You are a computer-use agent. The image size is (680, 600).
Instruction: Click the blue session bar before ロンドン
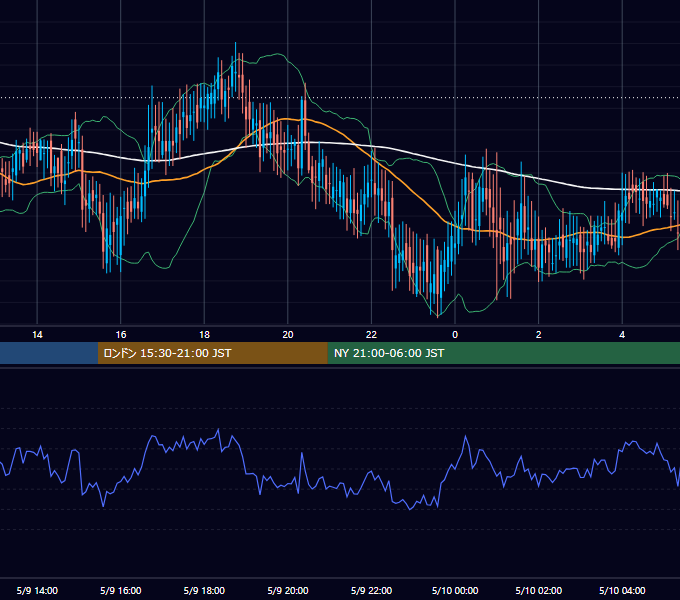[49, 353]
